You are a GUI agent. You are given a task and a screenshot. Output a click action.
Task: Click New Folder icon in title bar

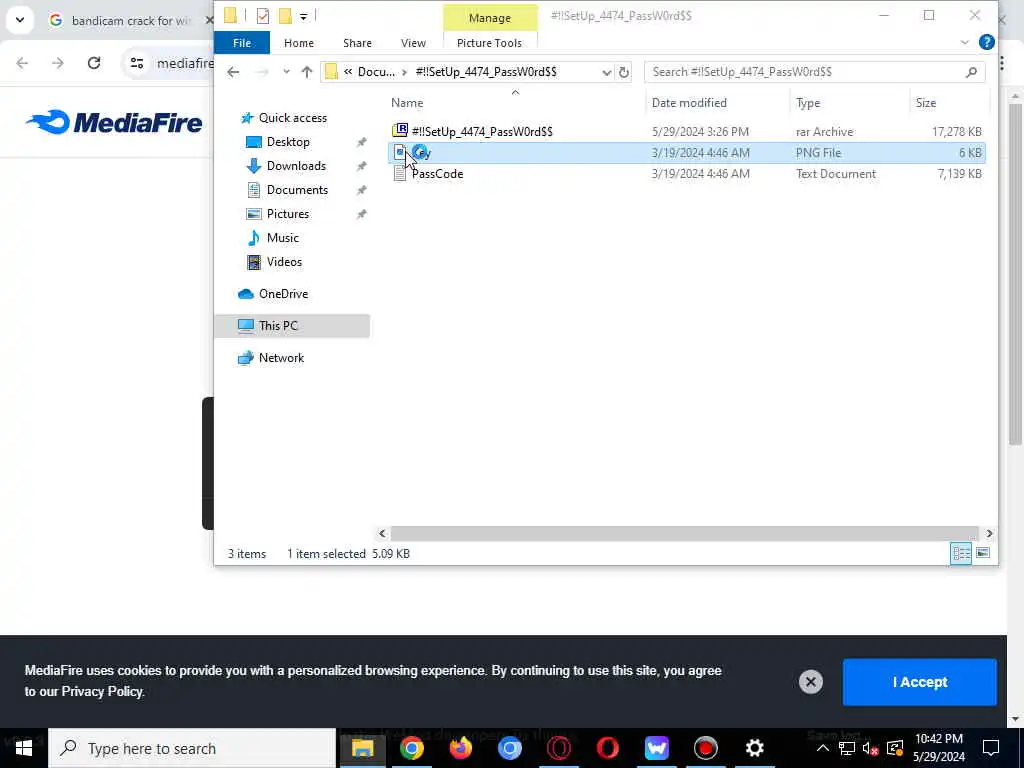285,16
